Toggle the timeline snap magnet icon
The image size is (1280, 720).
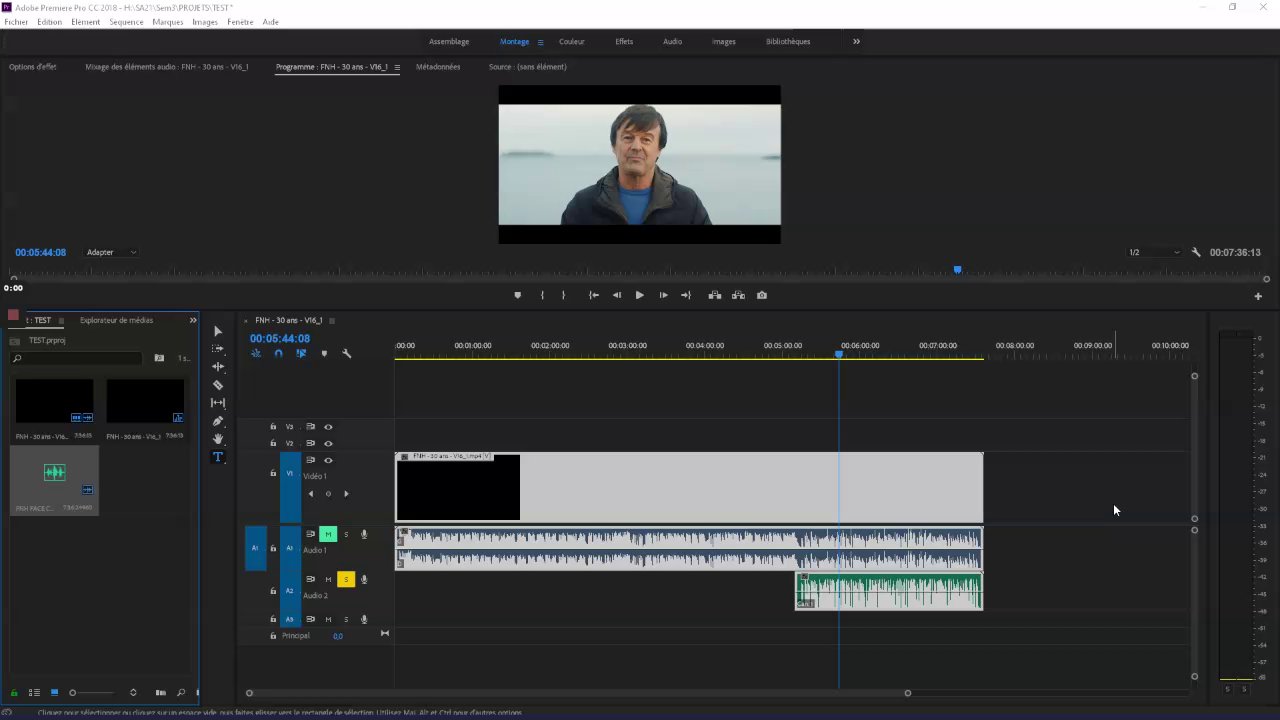pos(278,353)
